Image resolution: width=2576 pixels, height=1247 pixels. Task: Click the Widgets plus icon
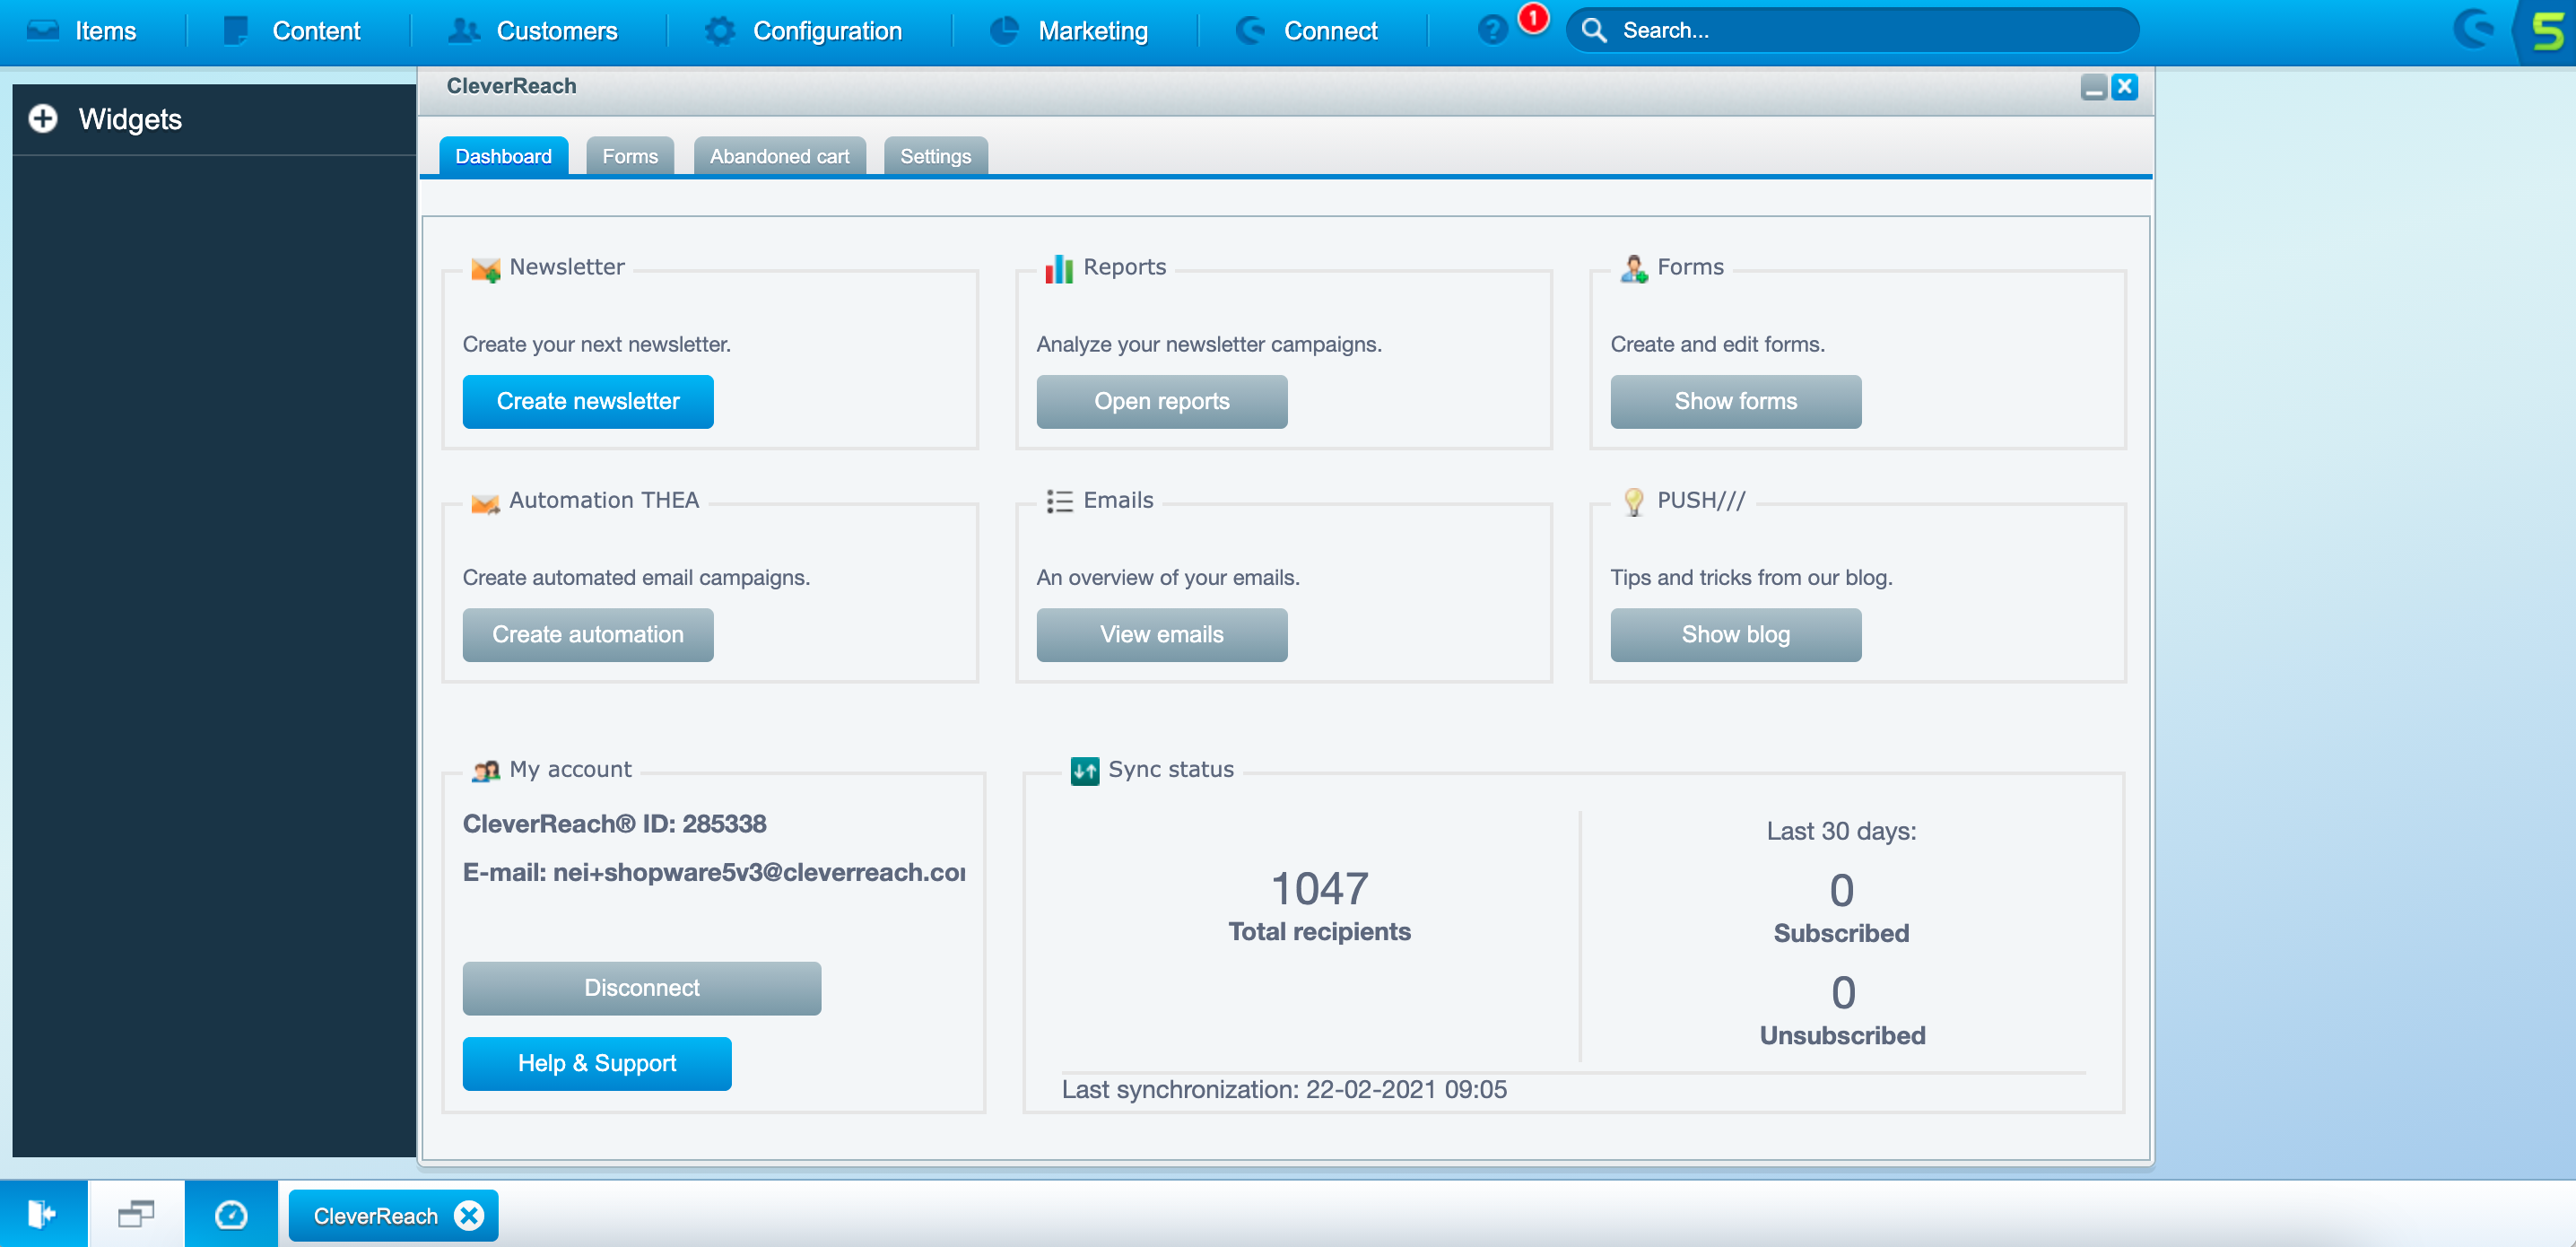[x=43, y=119]
